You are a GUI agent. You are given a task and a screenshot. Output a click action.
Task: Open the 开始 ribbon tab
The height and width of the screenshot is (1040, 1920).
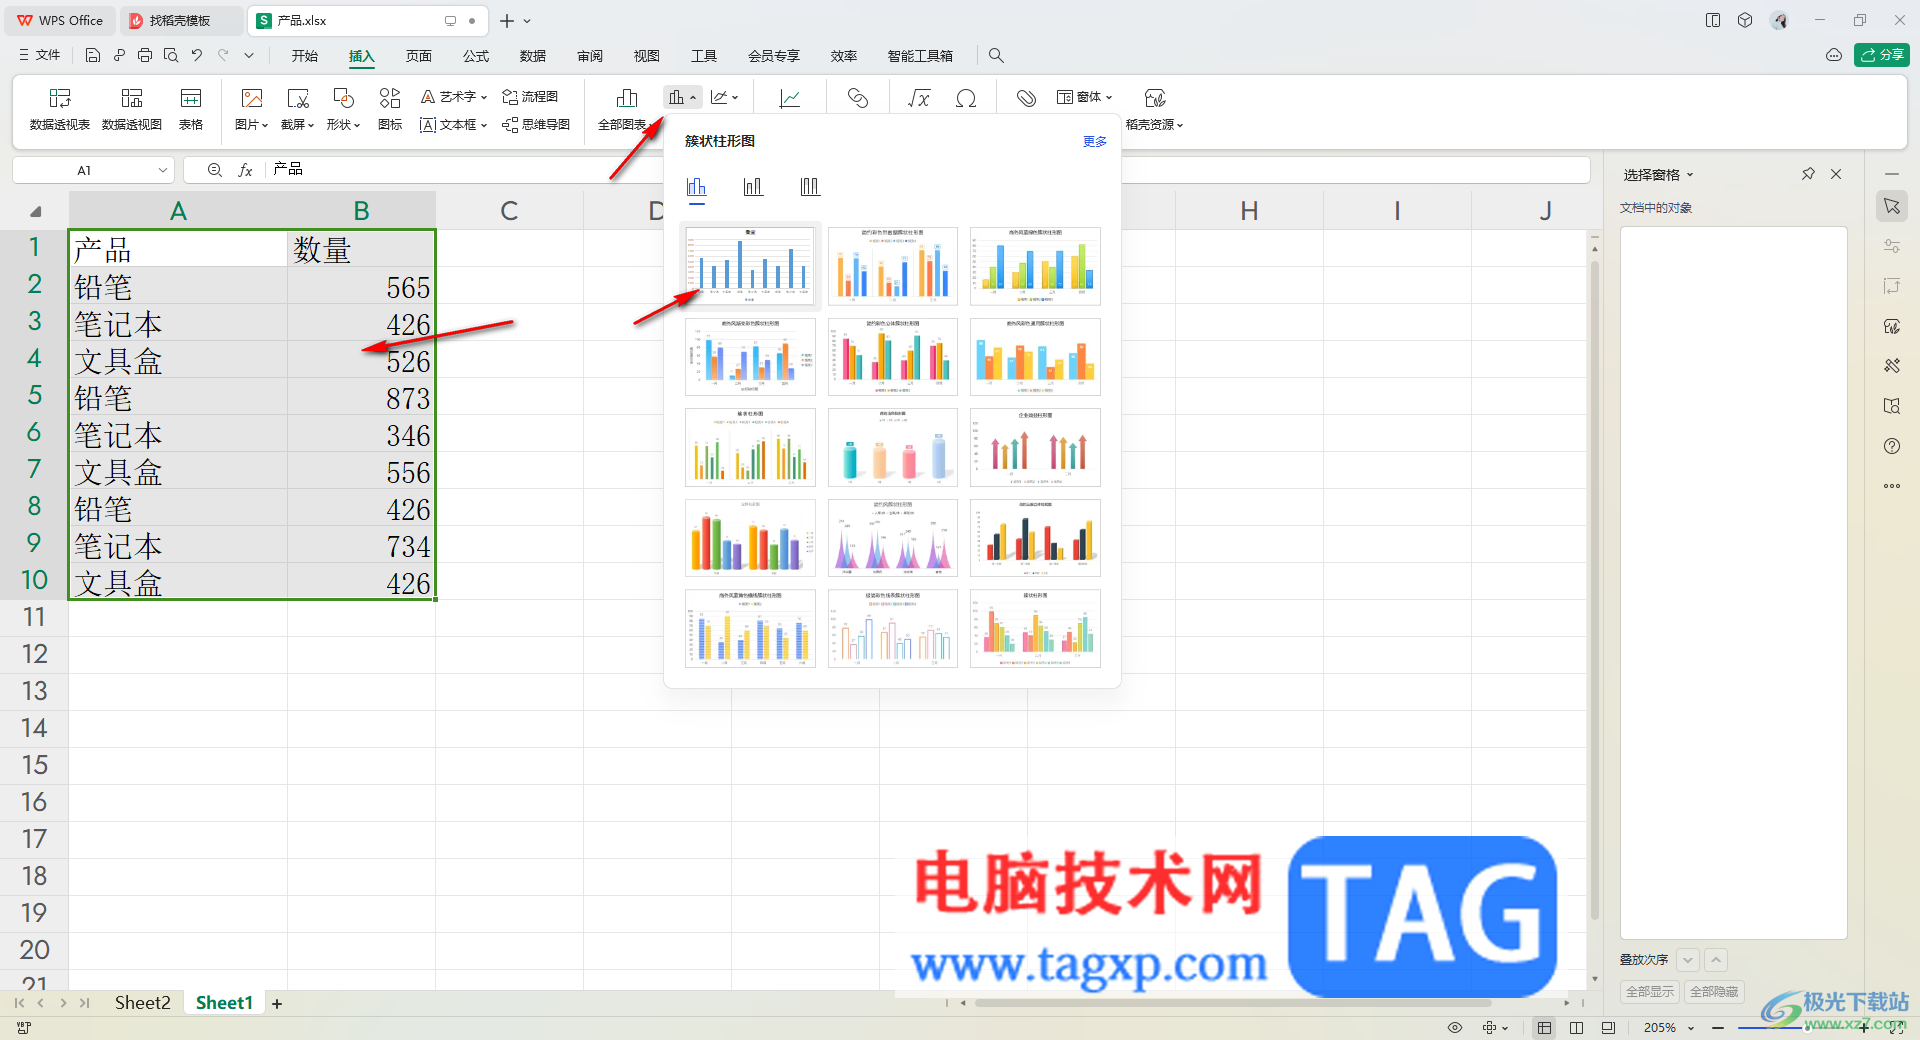[305, 56]
